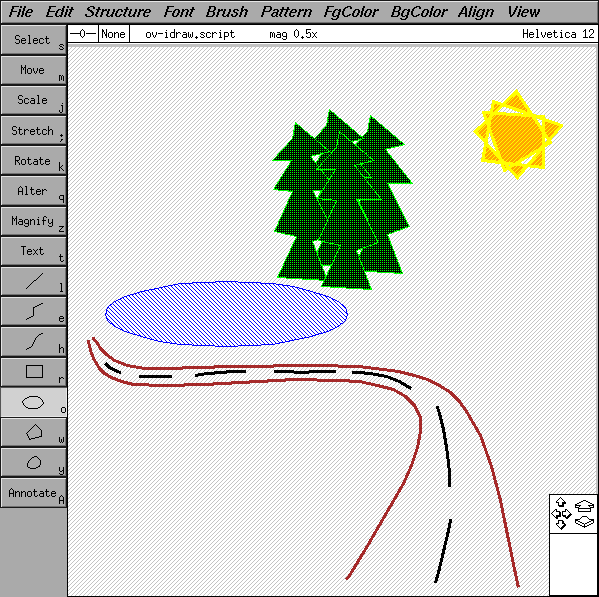Click the 'None' pattern indicator
The height and width of the screenshot is (597, 599).
[114, 34]
